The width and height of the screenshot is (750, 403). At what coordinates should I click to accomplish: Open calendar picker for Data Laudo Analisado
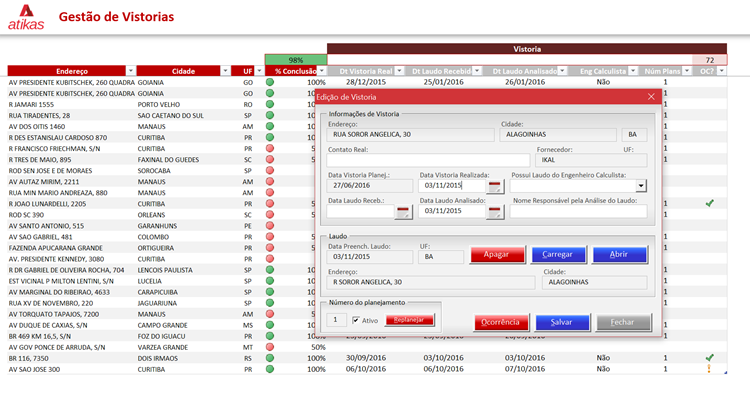[x=495, y=212]
